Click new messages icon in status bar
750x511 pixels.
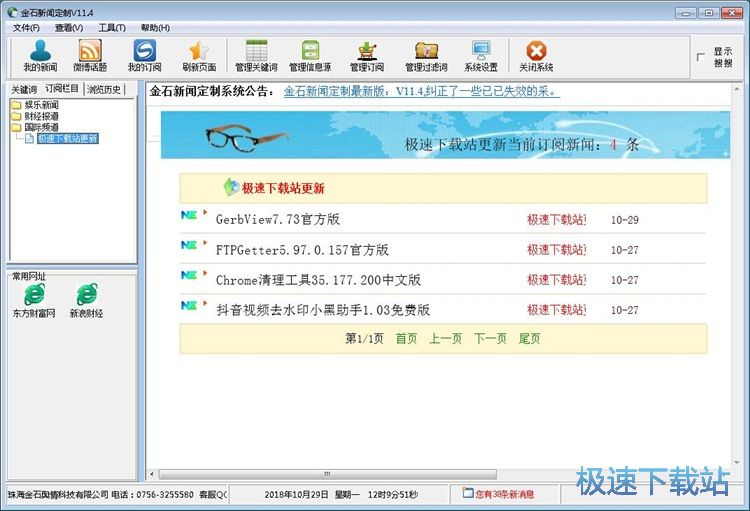[467, 493]
